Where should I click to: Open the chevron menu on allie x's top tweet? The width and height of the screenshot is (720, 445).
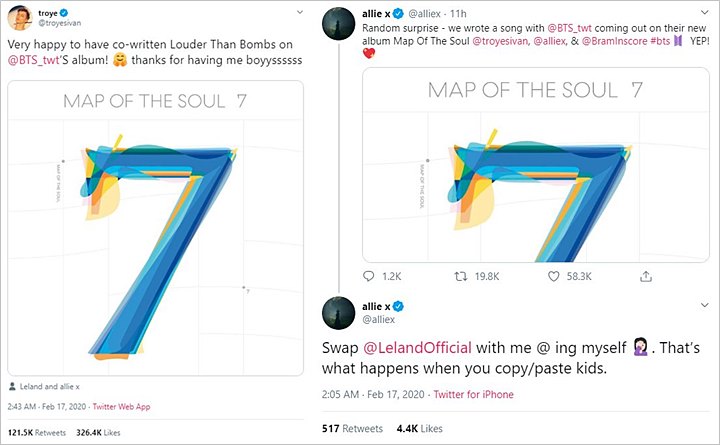[705, 12]
